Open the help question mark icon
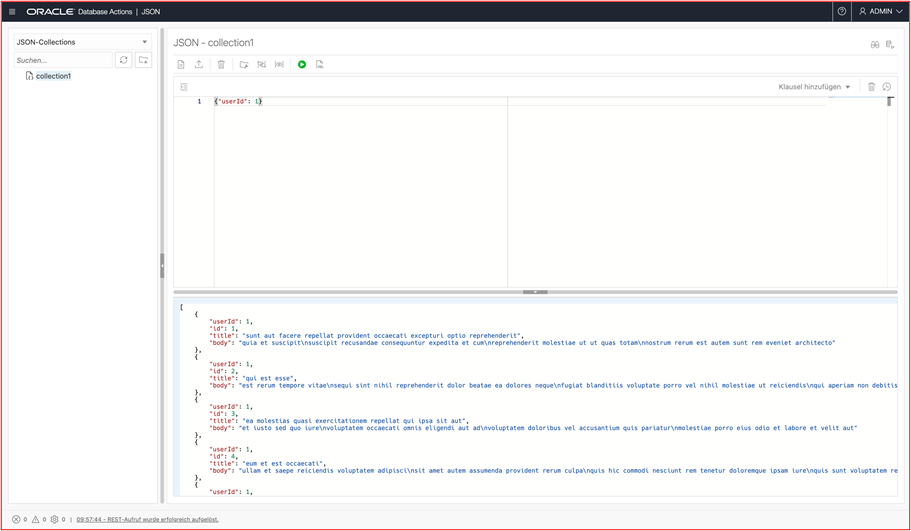The height and width of the screenshot is (531, 911). (841, 11)
